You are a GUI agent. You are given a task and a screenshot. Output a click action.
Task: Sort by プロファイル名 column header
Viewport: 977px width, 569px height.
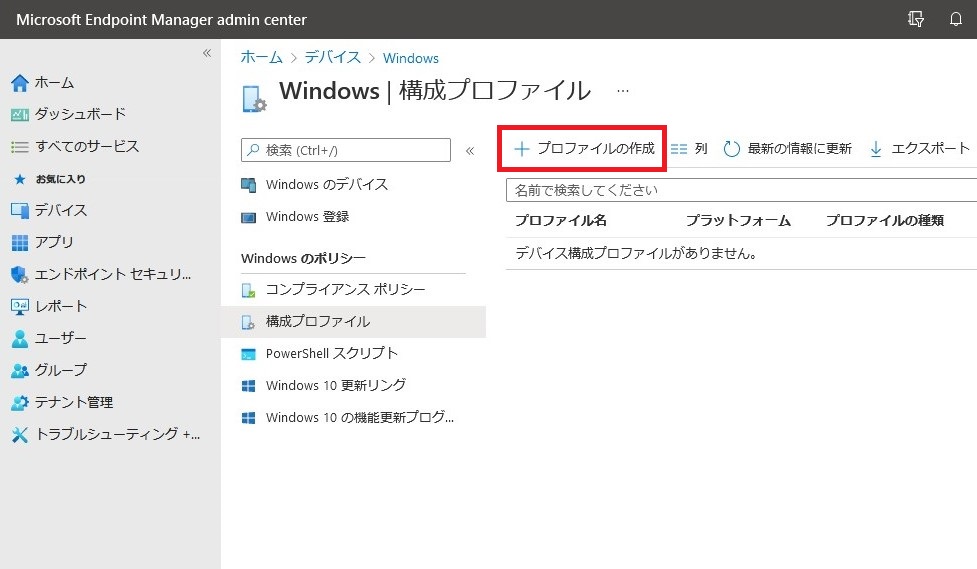tap(561, 221)
